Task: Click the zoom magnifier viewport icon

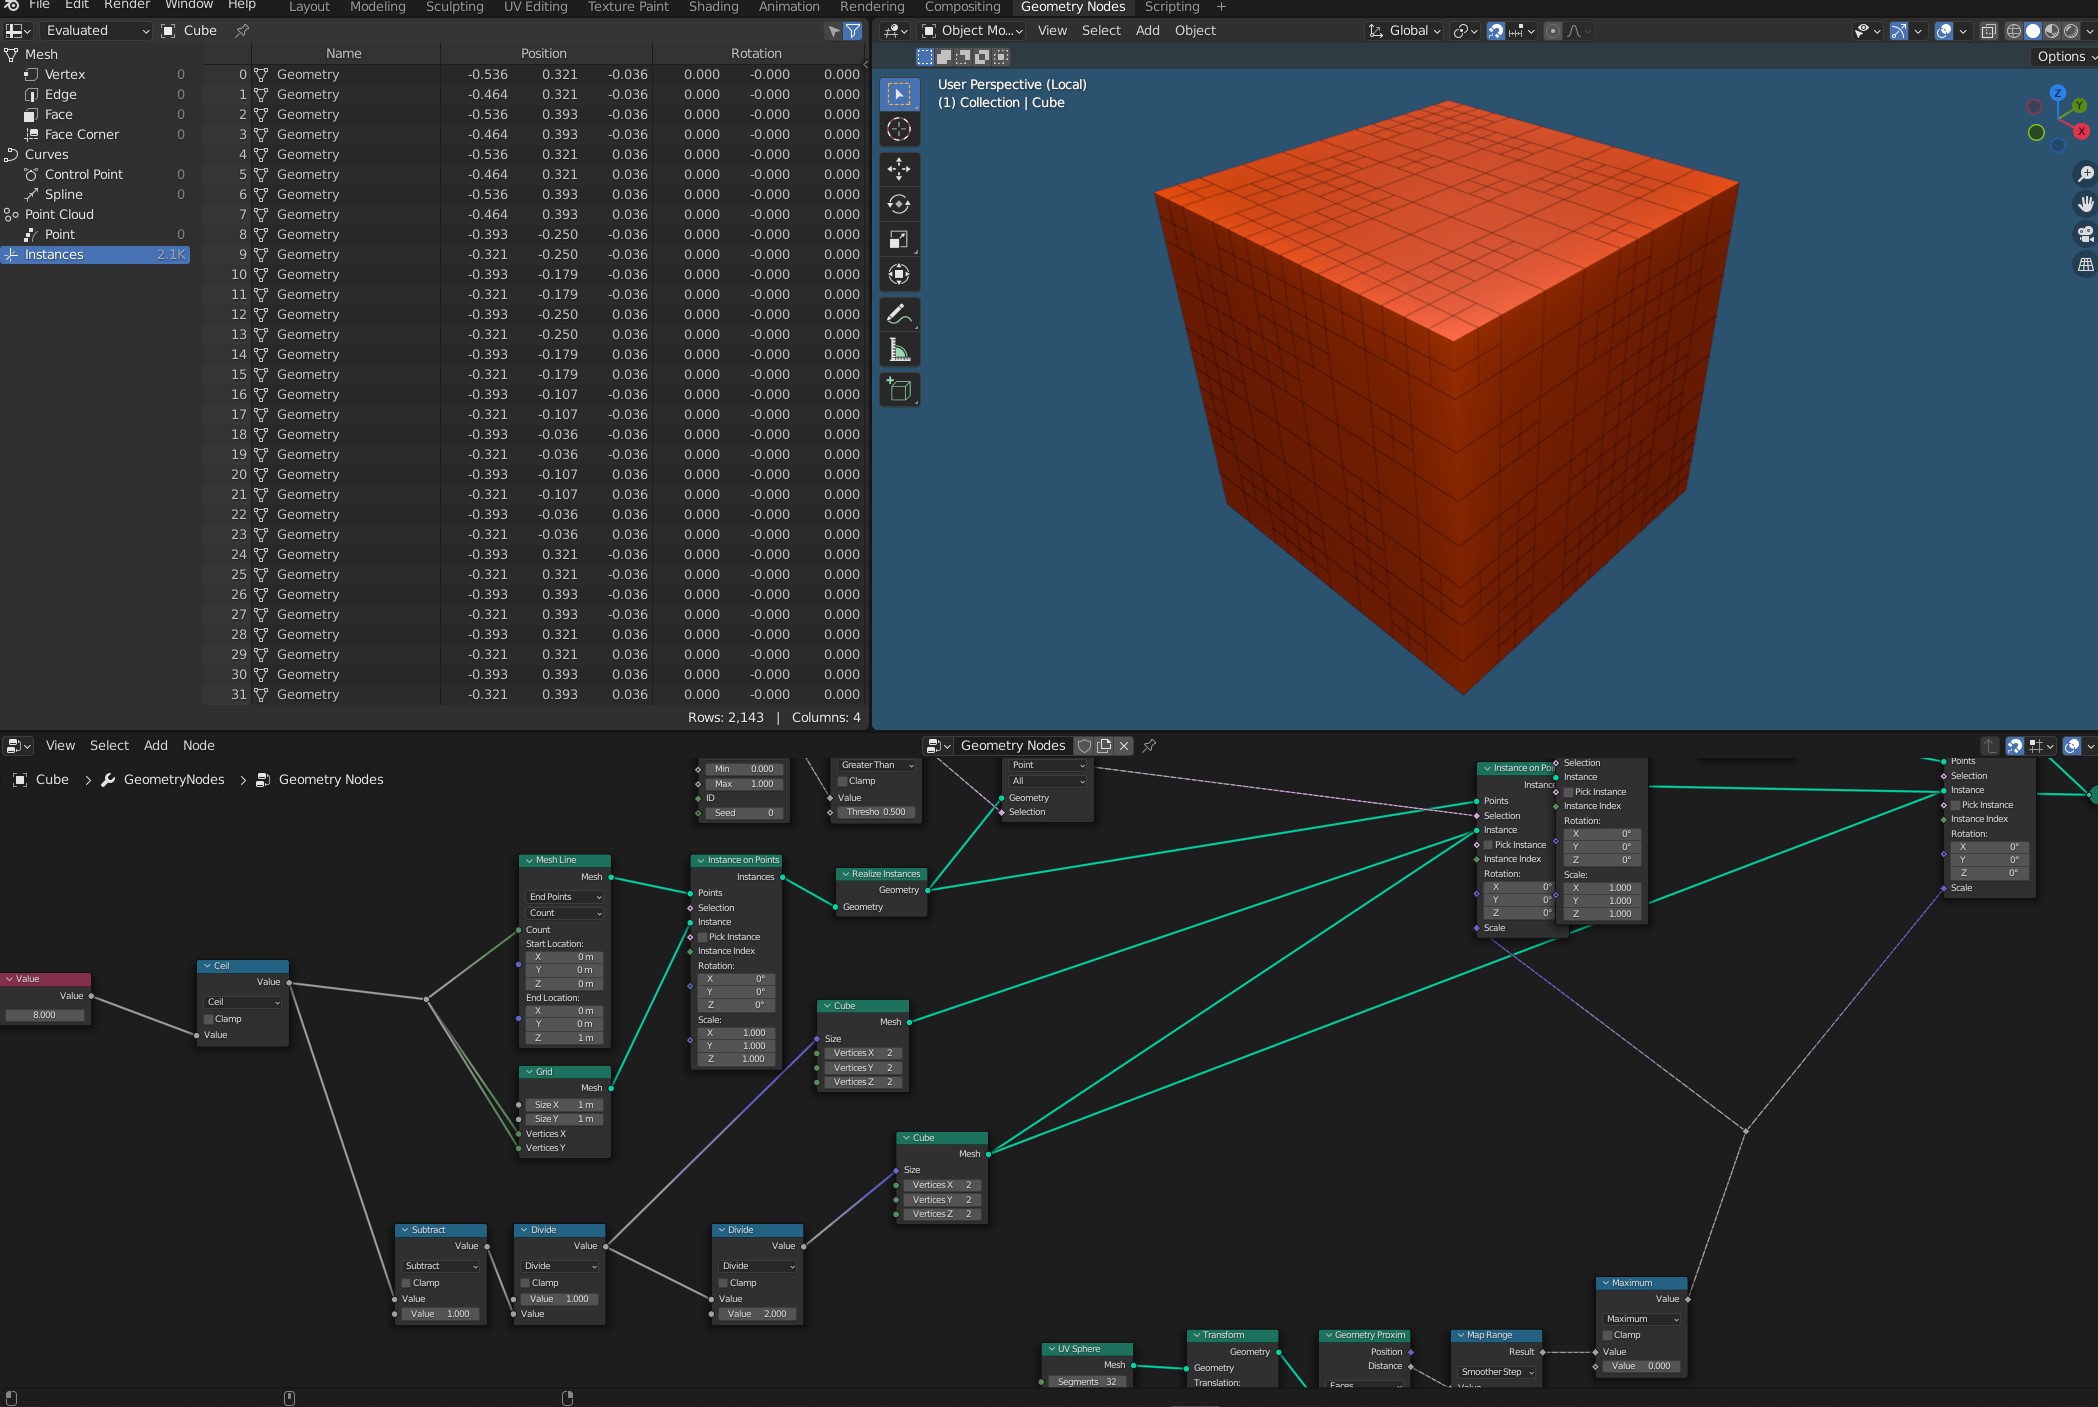Action: [2085, 174]
